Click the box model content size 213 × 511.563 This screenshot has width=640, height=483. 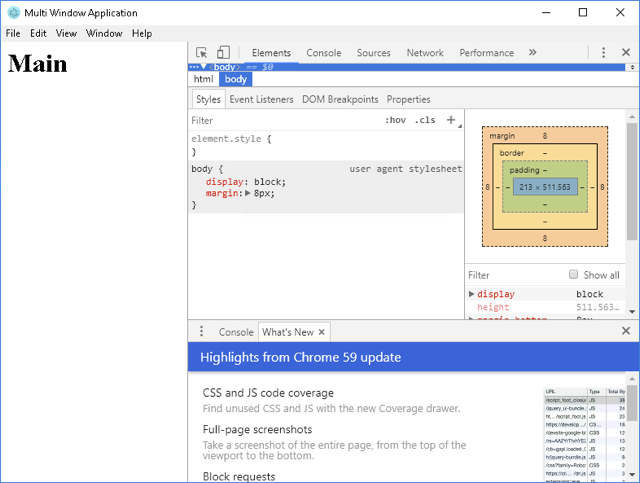tap(545, 187)
